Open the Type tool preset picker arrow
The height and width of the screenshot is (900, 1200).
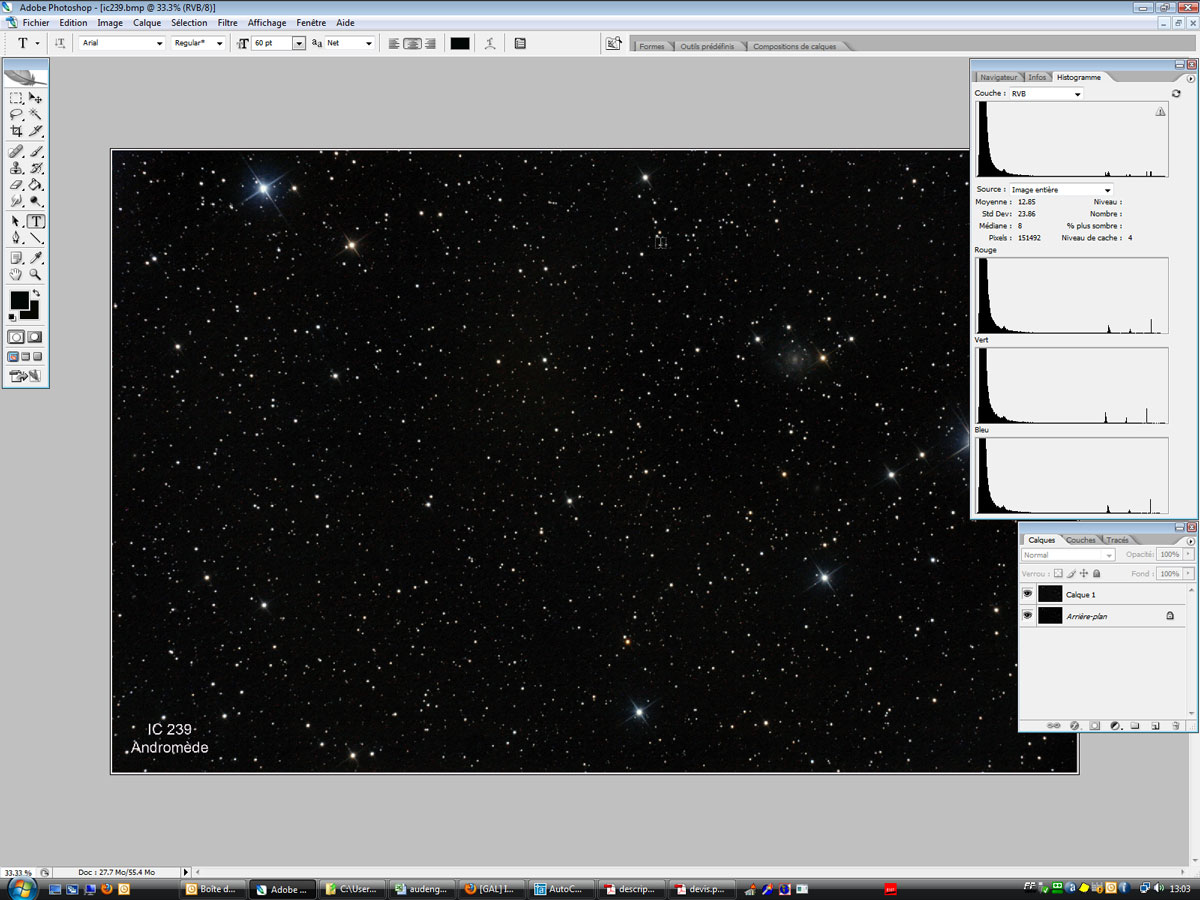point(37,44)
